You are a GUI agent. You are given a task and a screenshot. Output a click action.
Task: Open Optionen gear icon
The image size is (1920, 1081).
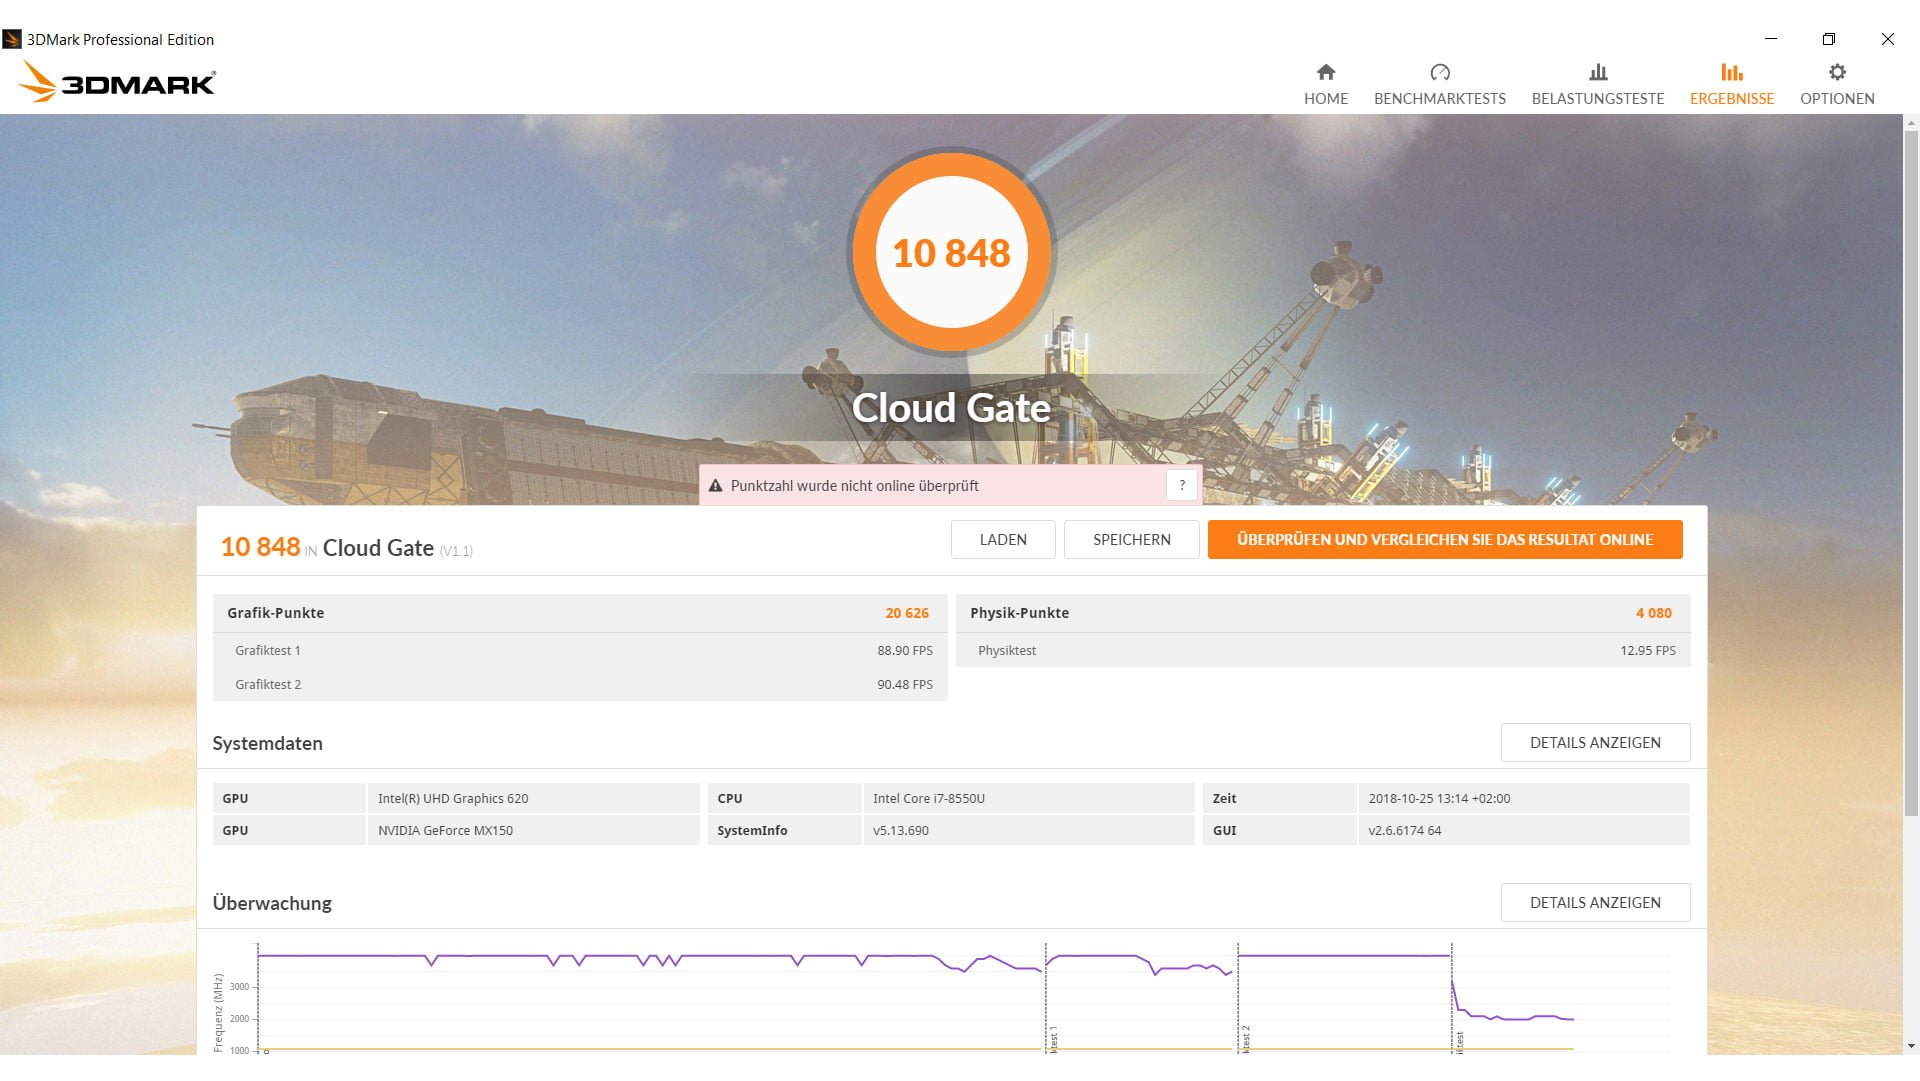(1837, 72)
